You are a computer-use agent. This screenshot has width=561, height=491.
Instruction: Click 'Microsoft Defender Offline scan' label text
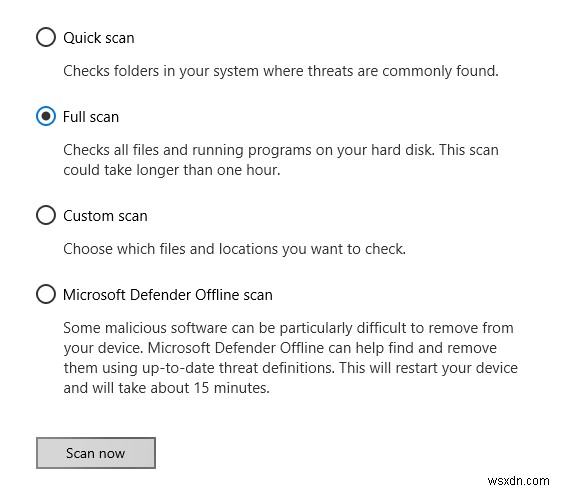[x=168, y=295]
